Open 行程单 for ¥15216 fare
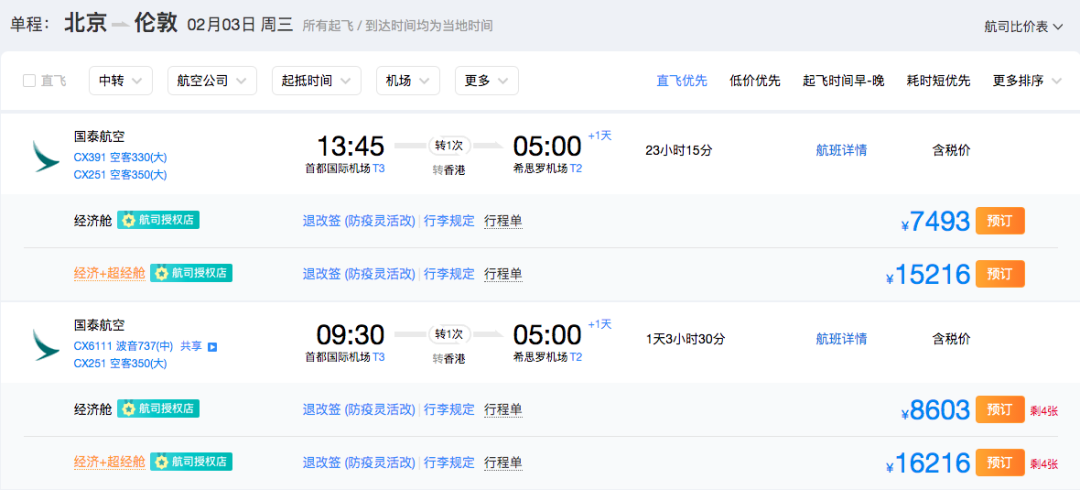Image resolution: width=1080 pixels, height=490 pixels. click(x=503, y=274)
